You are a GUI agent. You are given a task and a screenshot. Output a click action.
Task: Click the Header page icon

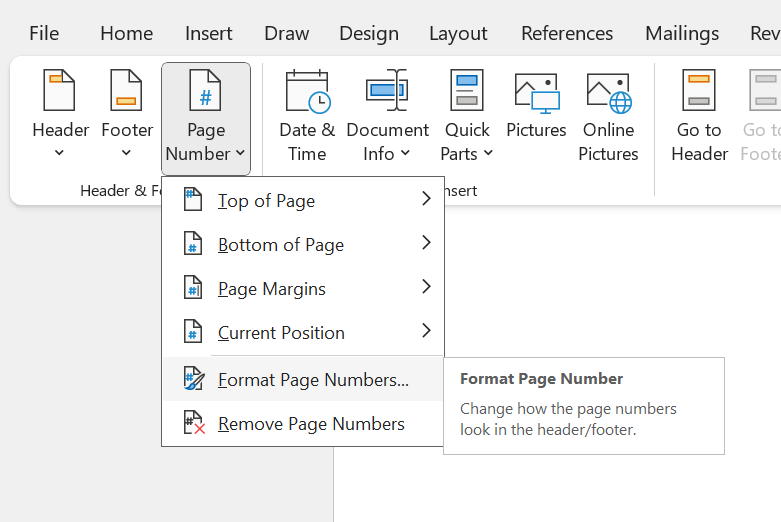point(59,90)
